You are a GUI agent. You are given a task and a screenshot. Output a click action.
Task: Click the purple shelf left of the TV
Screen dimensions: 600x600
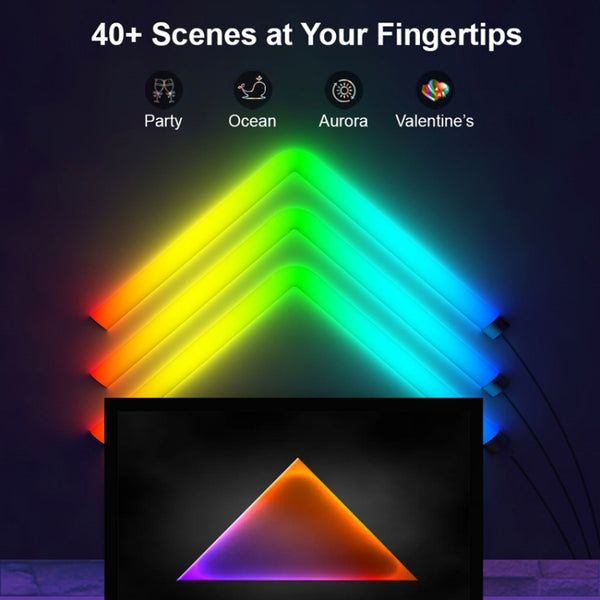[52, 580]
